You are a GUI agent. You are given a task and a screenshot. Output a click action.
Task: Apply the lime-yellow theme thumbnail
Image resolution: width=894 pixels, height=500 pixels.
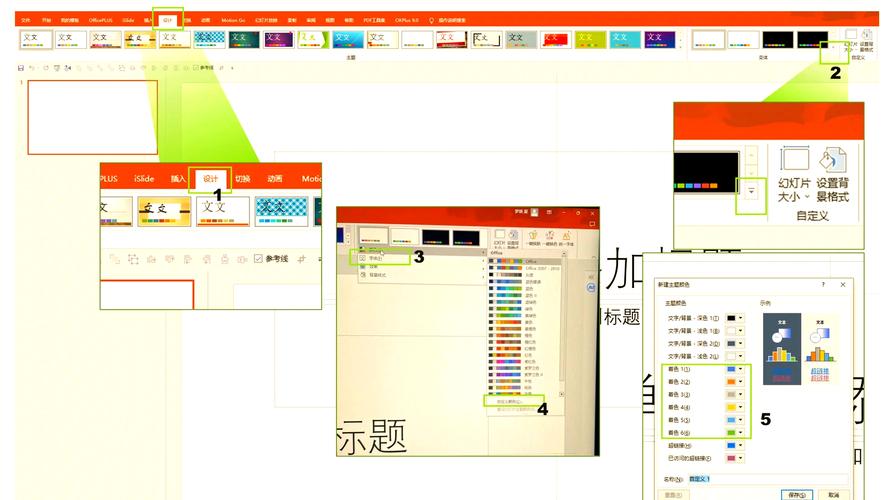coord(590,39)
